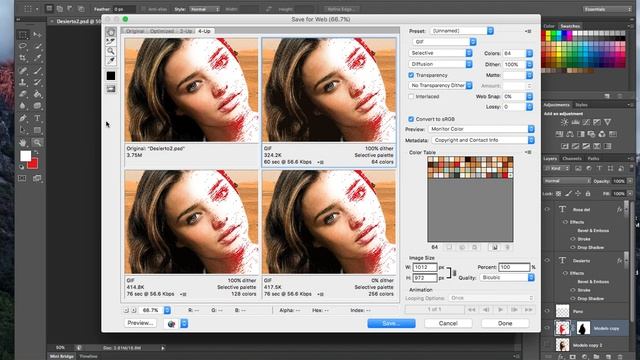Select the Lasso tool in Photoshop toolbar
This screenshot has width=640, height=360.
[x=23, y=46]
